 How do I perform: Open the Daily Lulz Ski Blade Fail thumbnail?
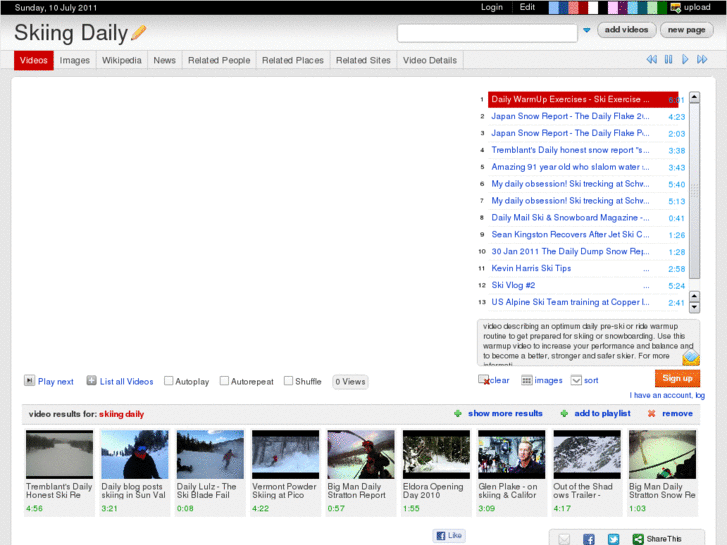pos(210,455)
